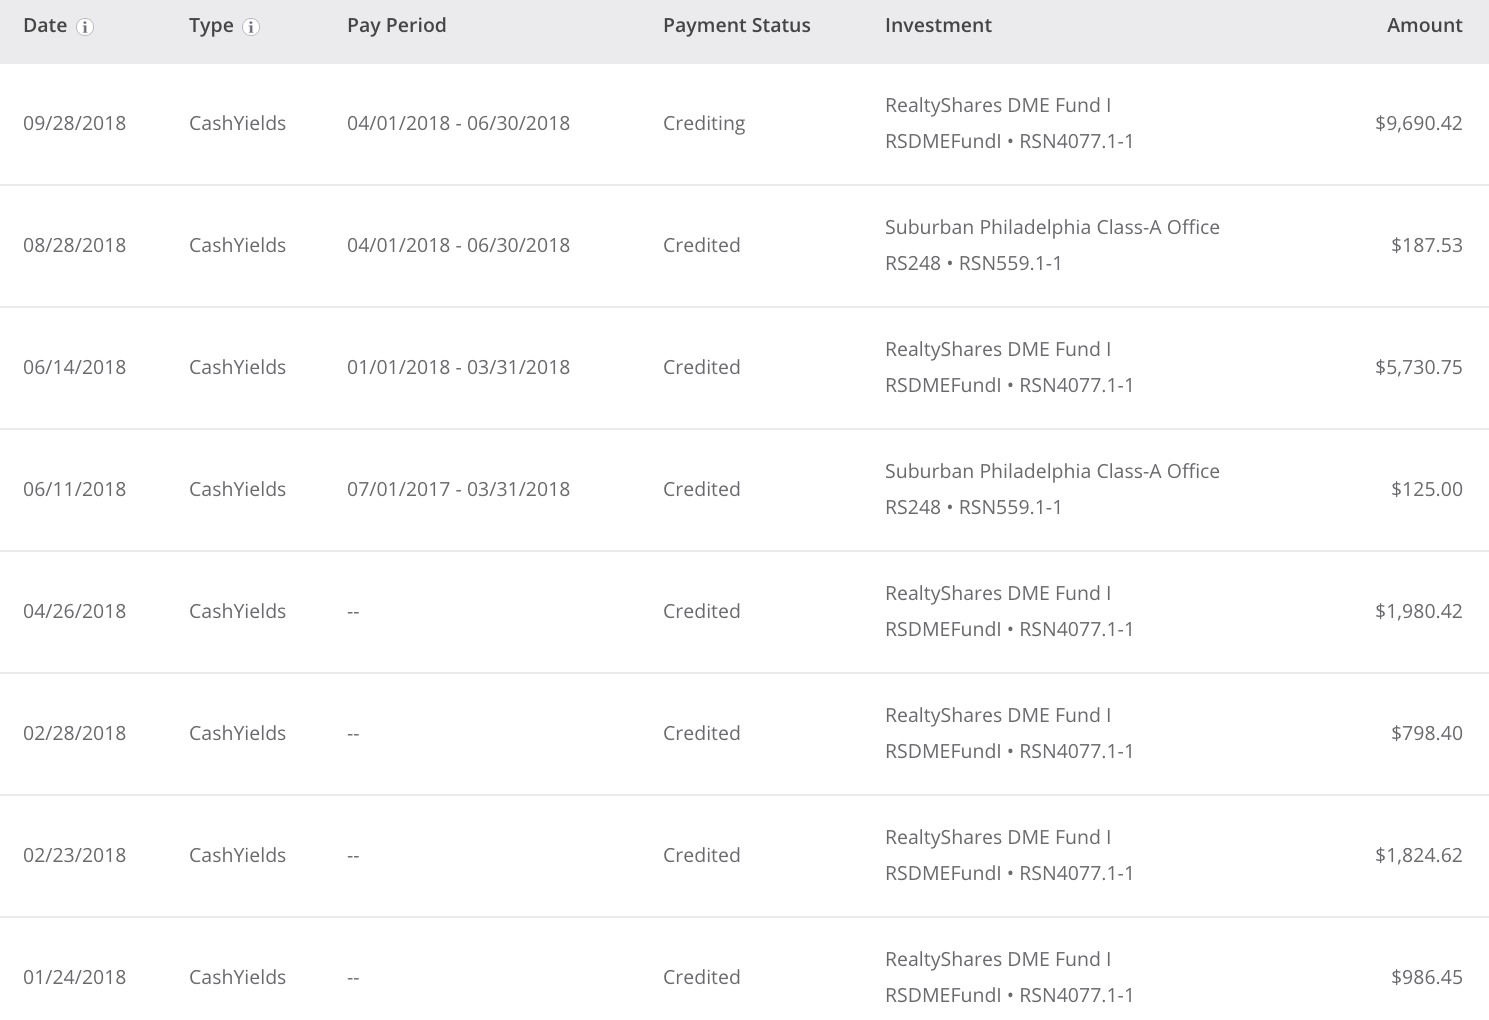Open RealtyShares DME Fund I in 02/23/2018 row
Viewport: 1489px width, 1020px height.
point(997,838)
